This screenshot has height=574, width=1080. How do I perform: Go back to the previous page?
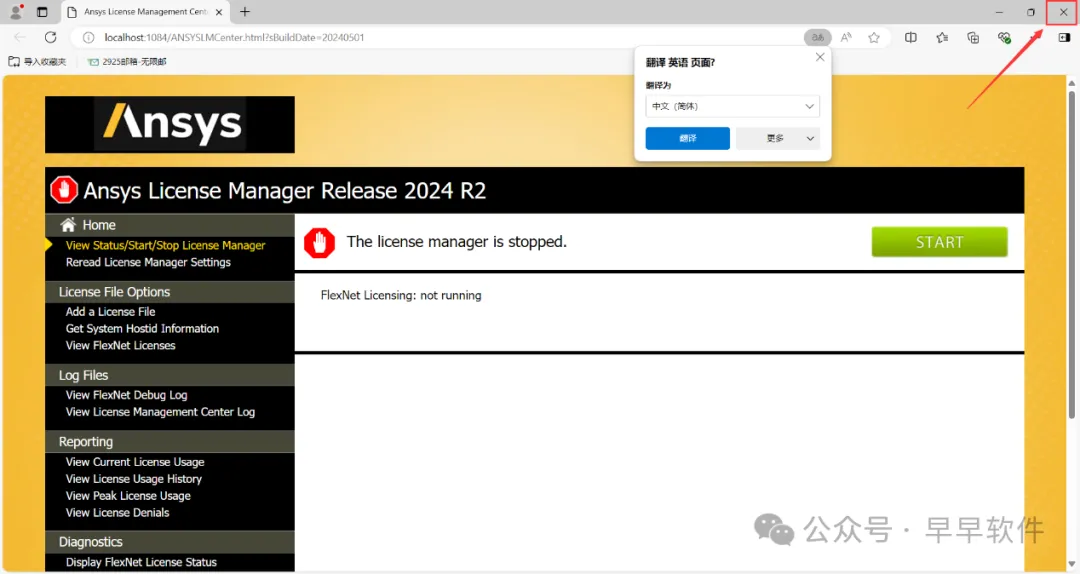click(20, 37)
